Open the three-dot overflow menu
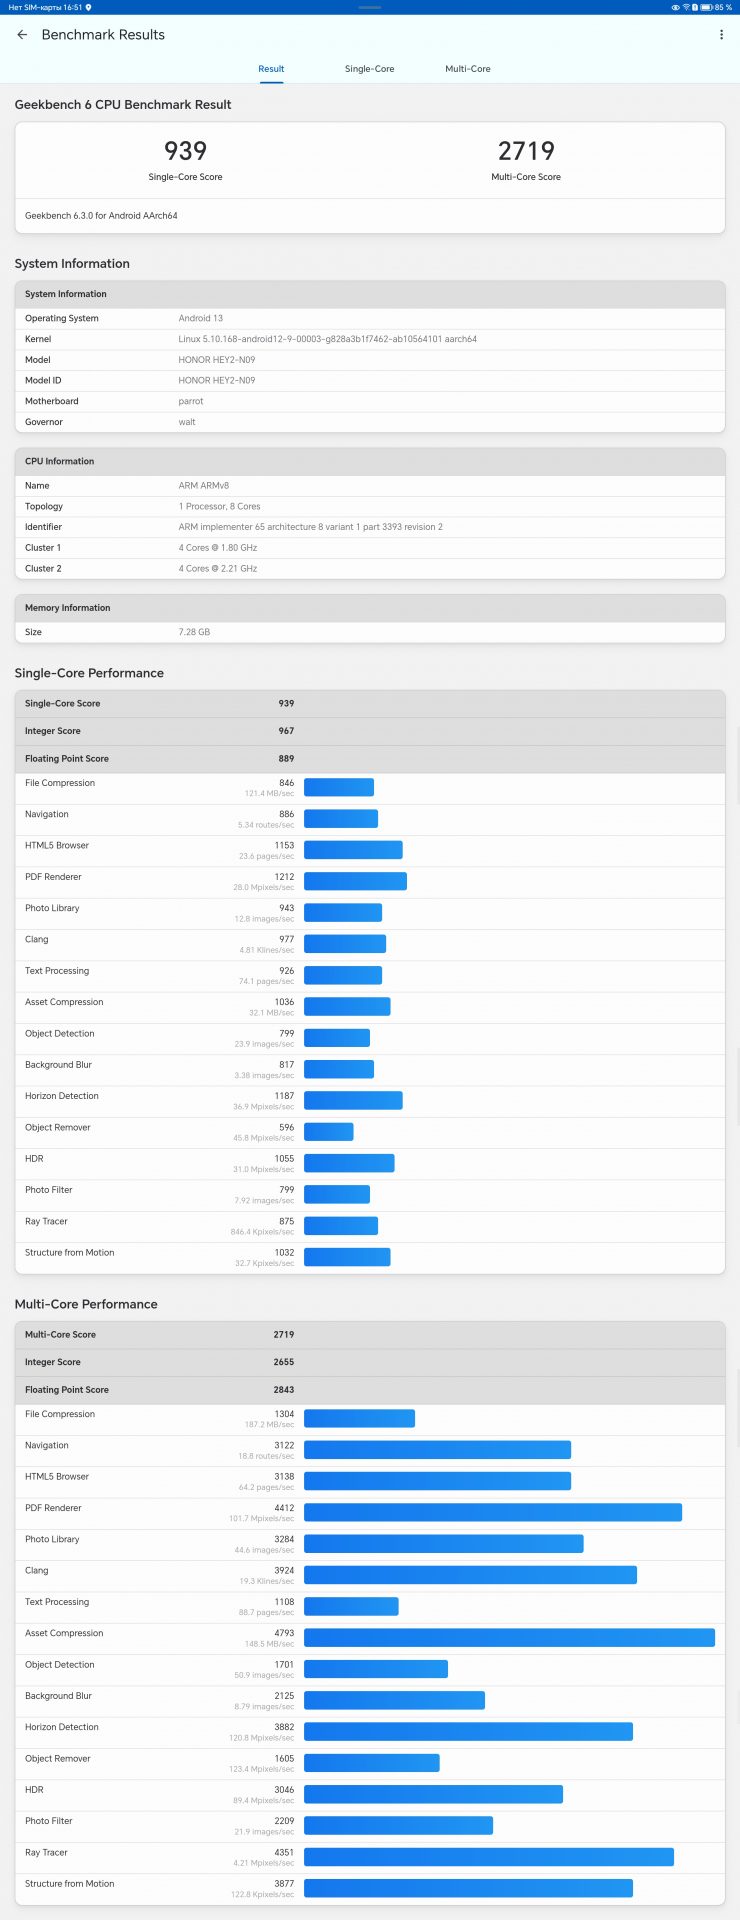Viewport: 740px width, 1920px height. click(x=721, y=35)
